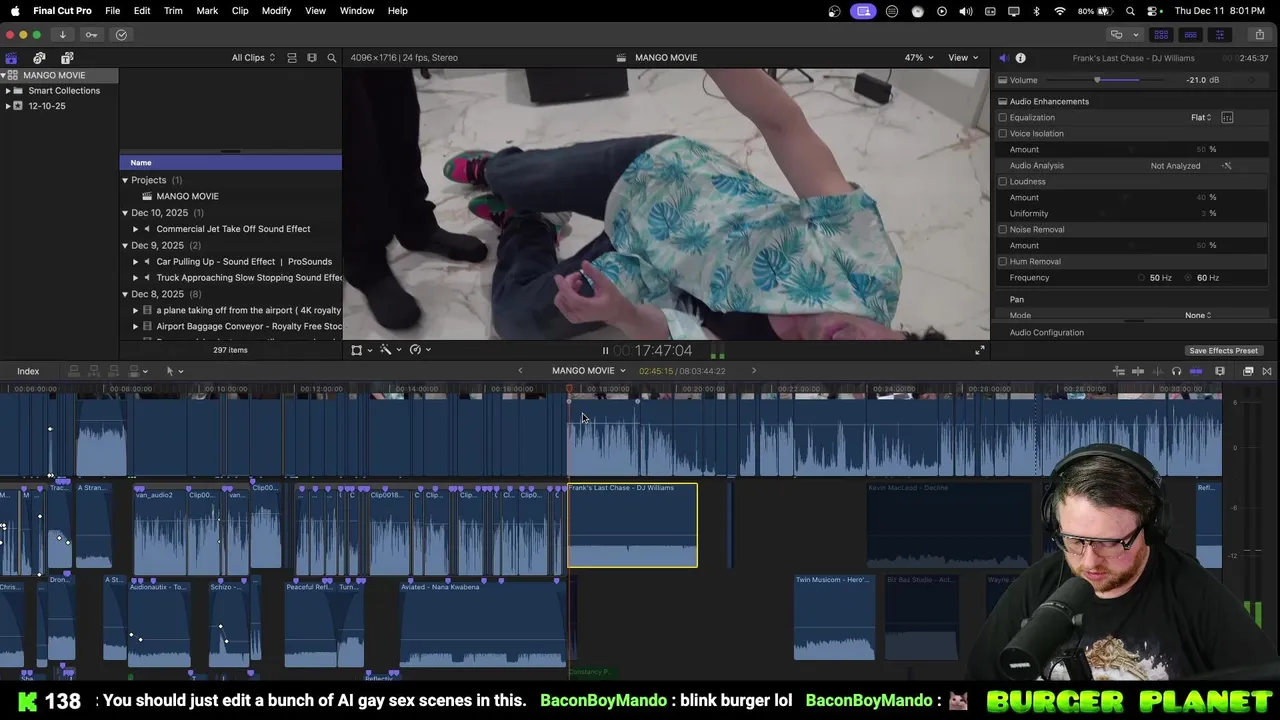The width and height of the screenshot is (1280, 720).
Task: Click the Share export icon
Action: [1259, 34]
